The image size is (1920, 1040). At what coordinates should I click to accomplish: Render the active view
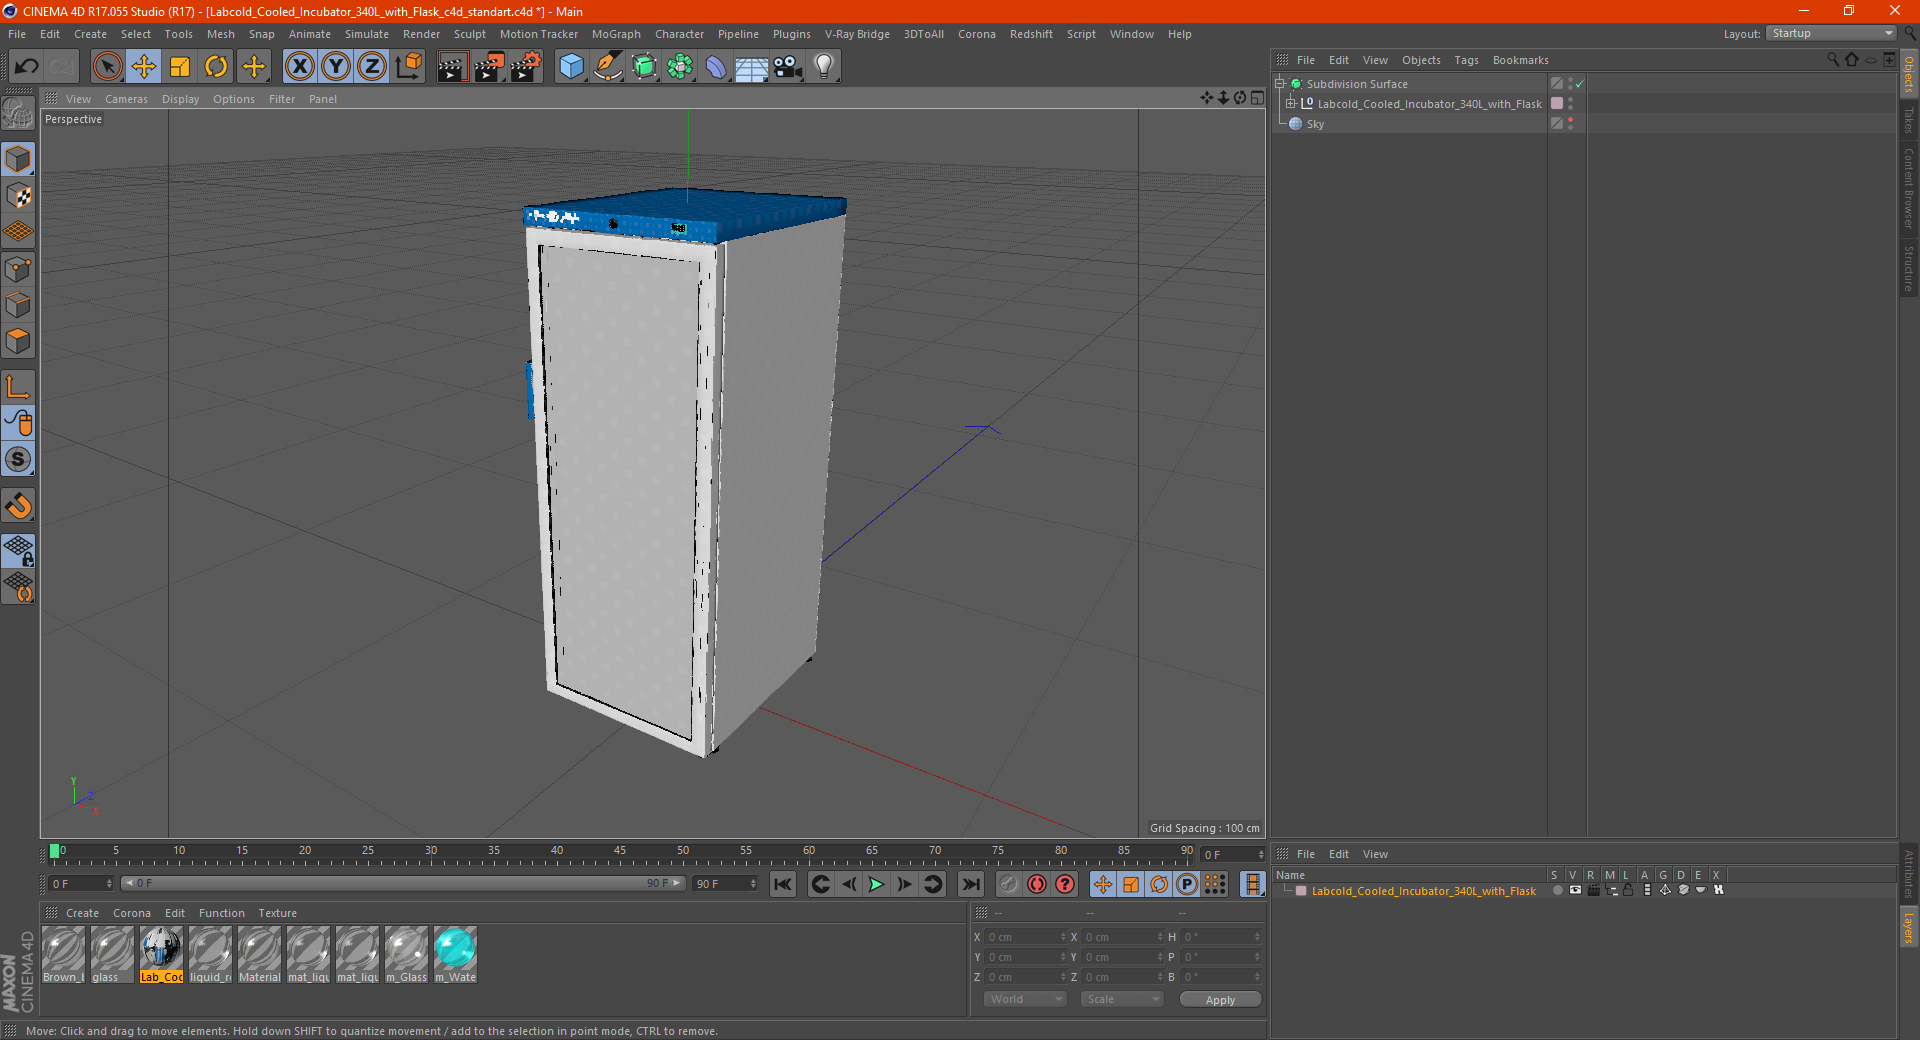pyautogui.click(x=452, y=67)
